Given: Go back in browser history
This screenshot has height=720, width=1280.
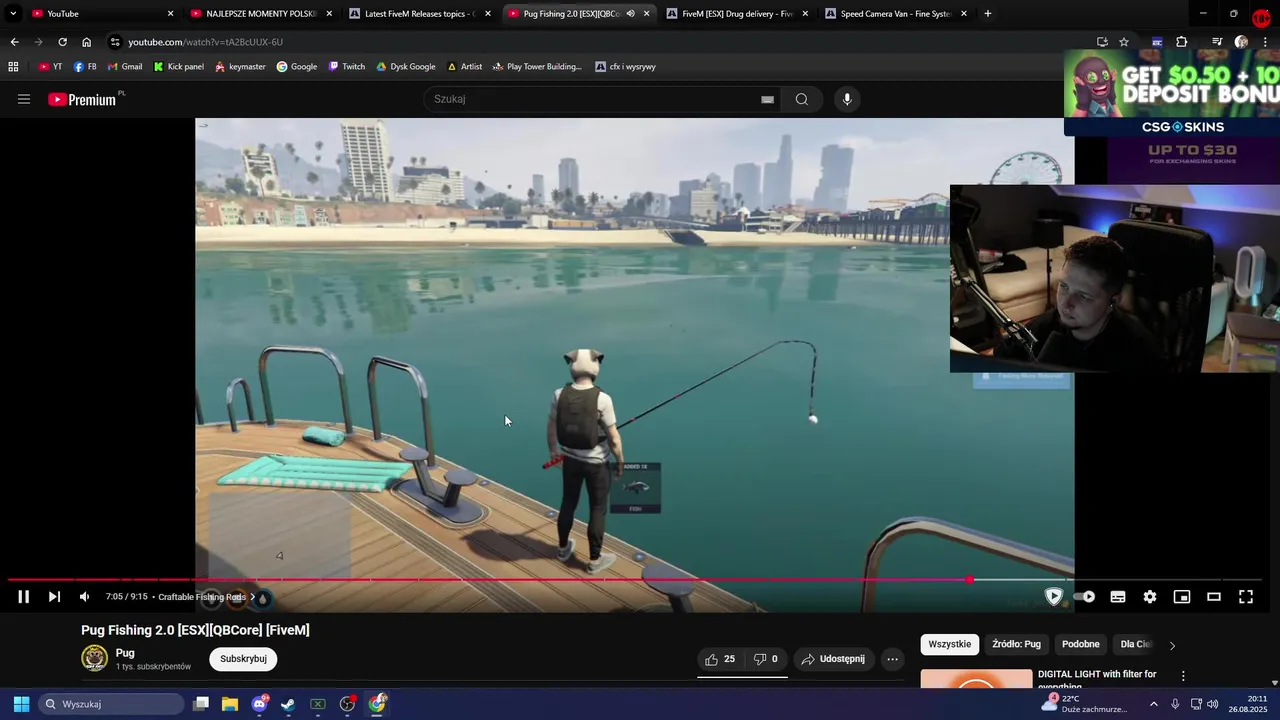Looking at the screenshot, I should [x=14, y=42].
